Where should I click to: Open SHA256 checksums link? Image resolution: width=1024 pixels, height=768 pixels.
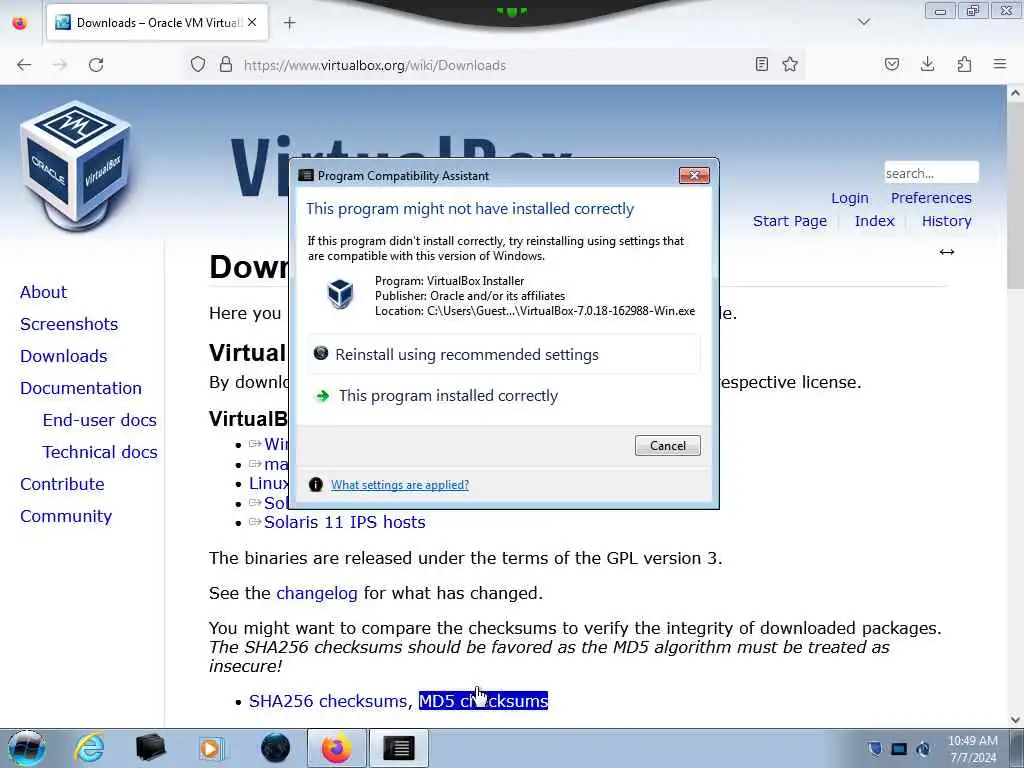(x=328, y=701)
